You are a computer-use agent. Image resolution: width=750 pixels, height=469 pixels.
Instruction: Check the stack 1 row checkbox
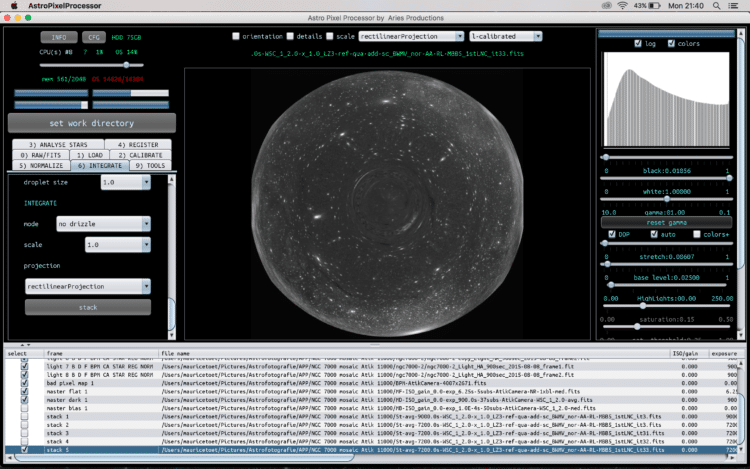[24, 416]
